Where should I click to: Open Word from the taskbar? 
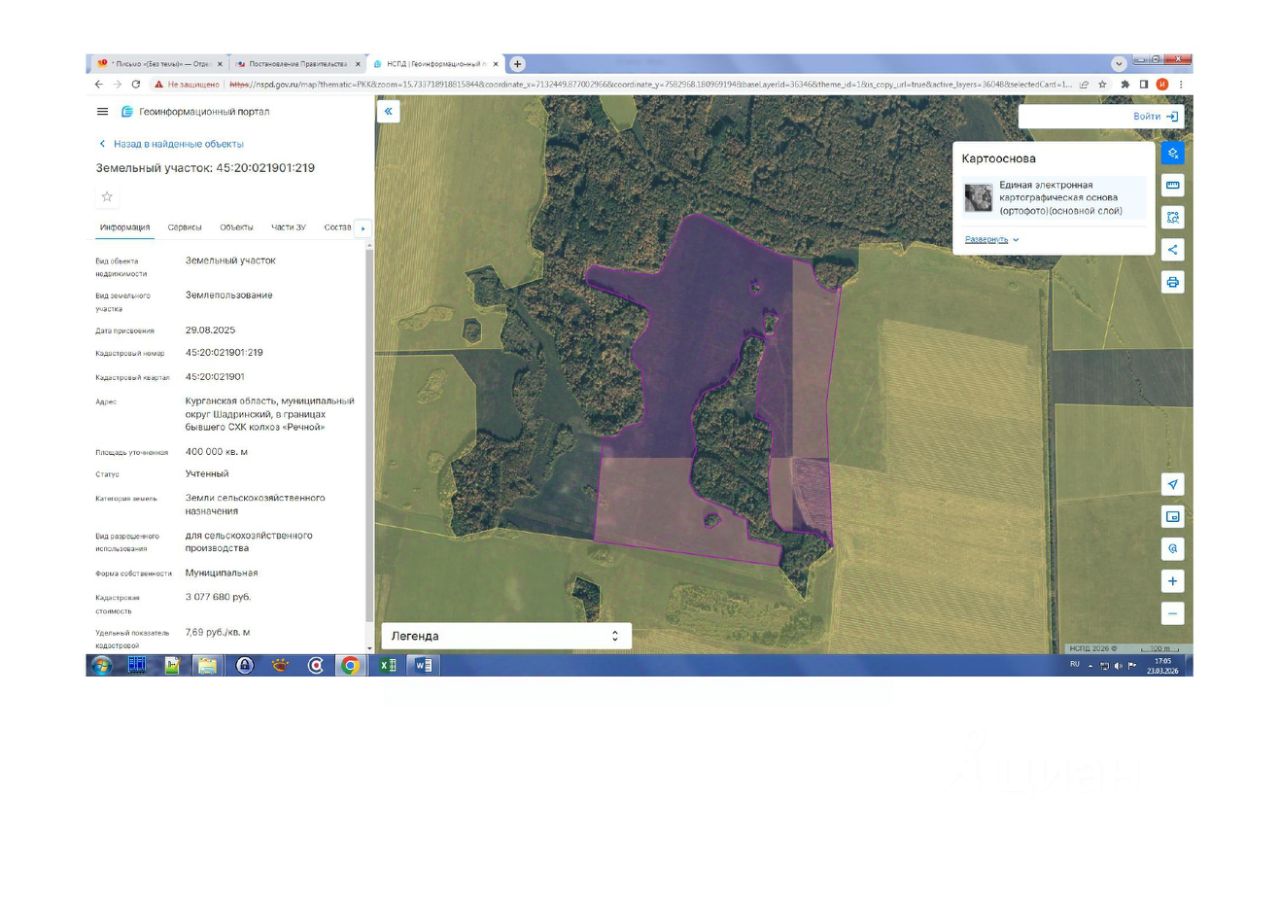point(423,665)
